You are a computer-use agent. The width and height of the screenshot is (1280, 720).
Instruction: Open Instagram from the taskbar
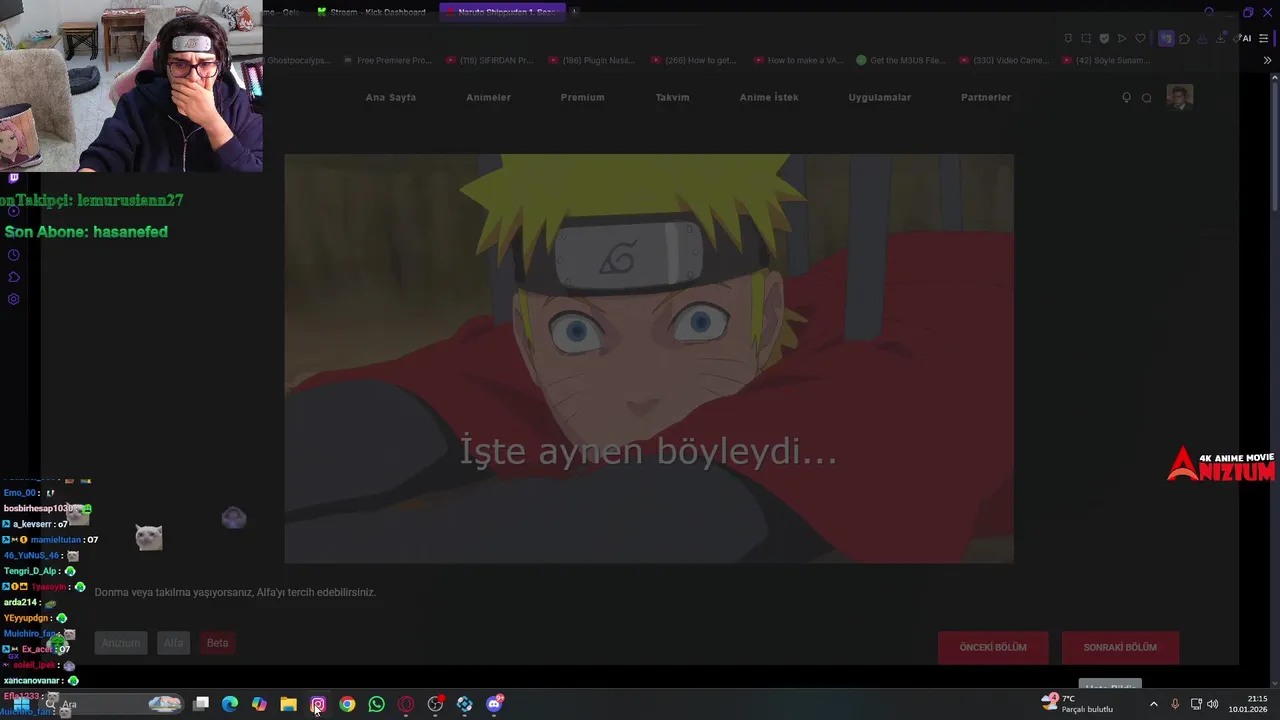point(318,704)
